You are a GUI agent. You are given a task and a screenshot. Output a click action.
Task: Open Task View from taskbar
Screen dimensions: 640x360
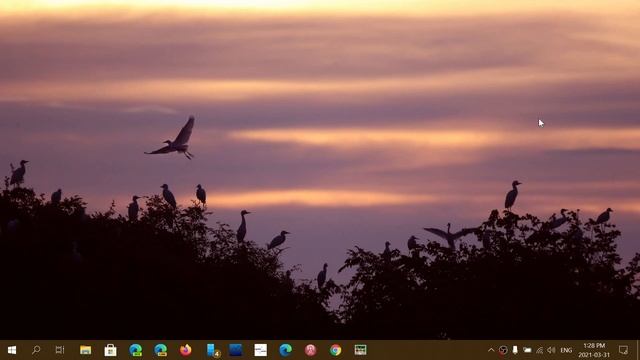(x=60, y=350)
